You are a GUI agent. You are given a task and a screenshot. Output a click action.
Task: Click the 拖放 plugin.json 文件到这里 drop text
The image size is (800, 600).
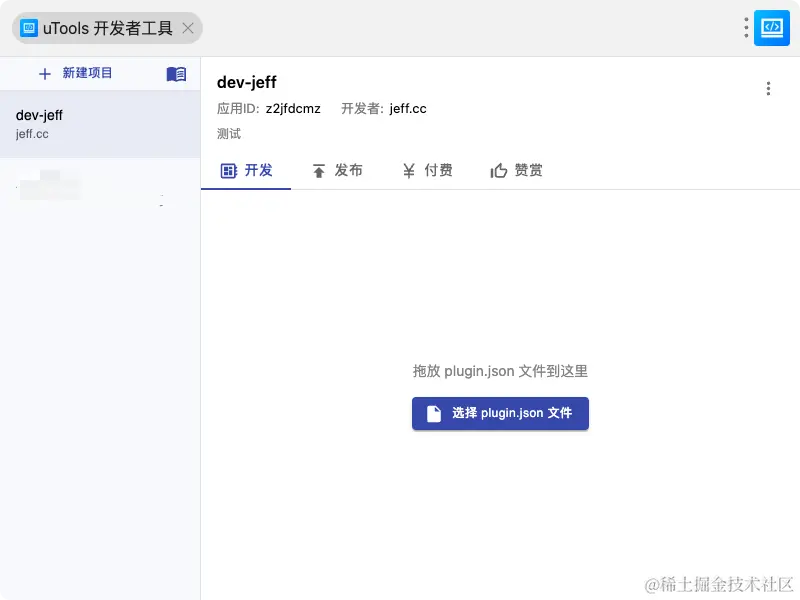500,371
